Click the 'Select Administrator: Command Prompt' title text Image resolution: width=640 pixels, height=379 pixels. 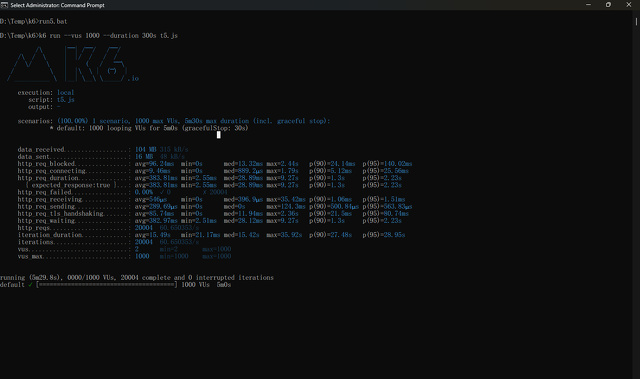58,5
